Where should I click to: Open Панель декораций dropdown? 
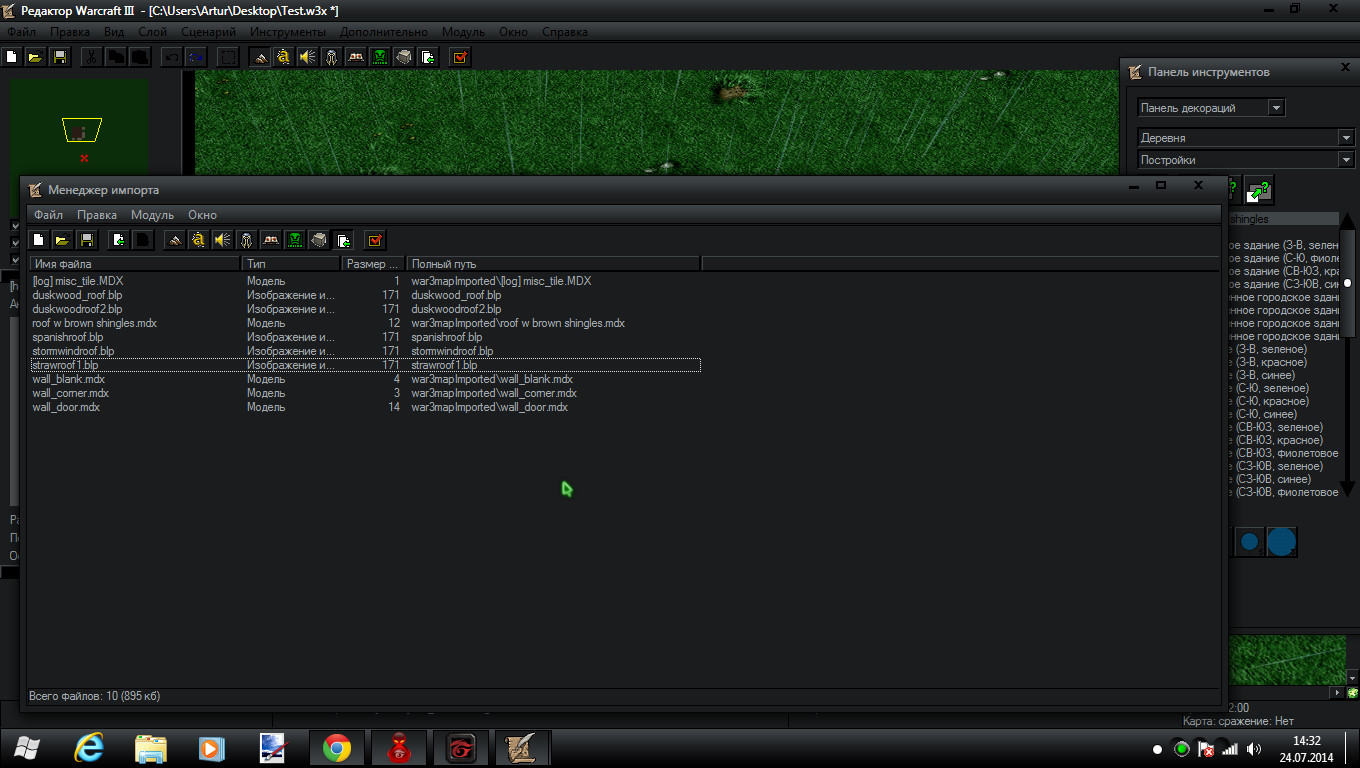pos(1211,107)
